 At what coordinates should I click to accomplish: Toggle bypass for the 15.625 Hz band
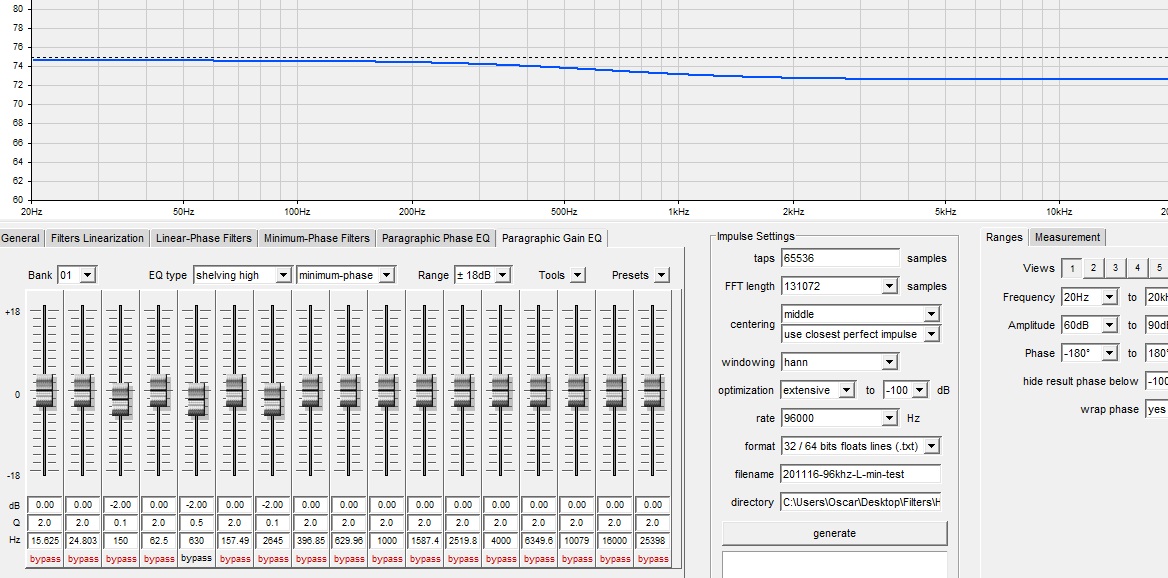(x=45, y=559)
